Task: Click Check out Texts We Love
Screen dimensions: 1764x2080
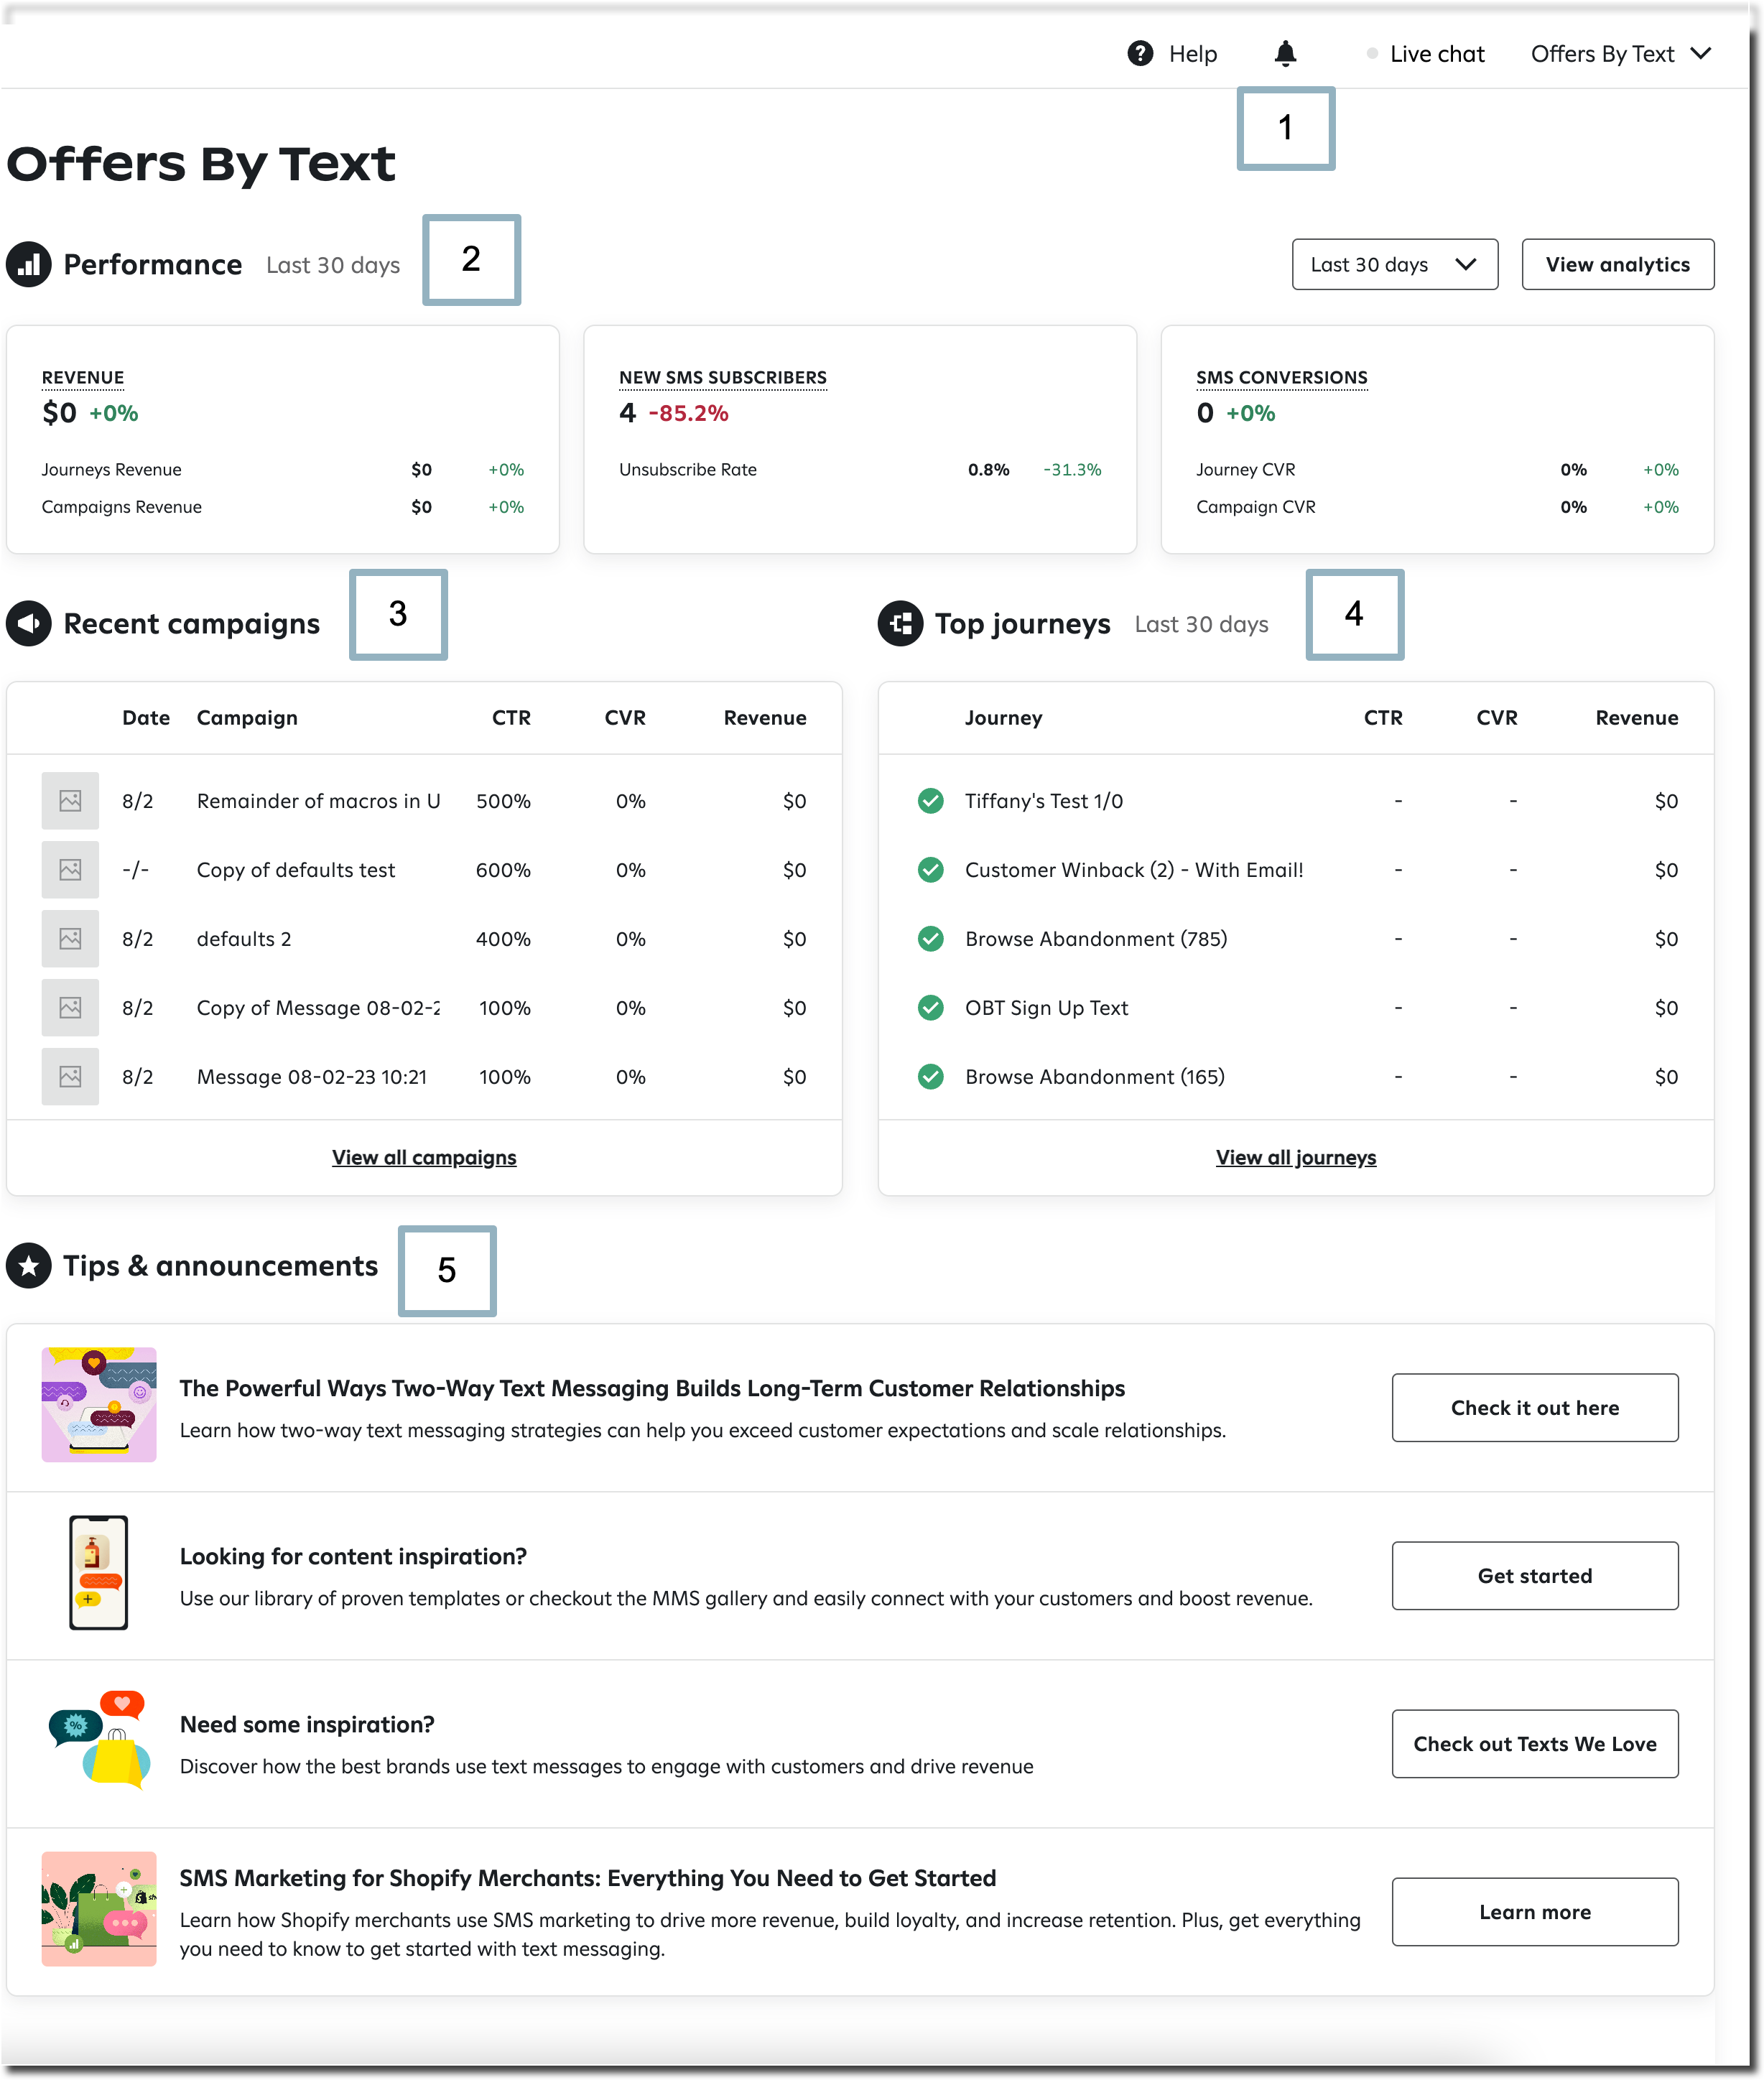Action: [1534, 1743]
